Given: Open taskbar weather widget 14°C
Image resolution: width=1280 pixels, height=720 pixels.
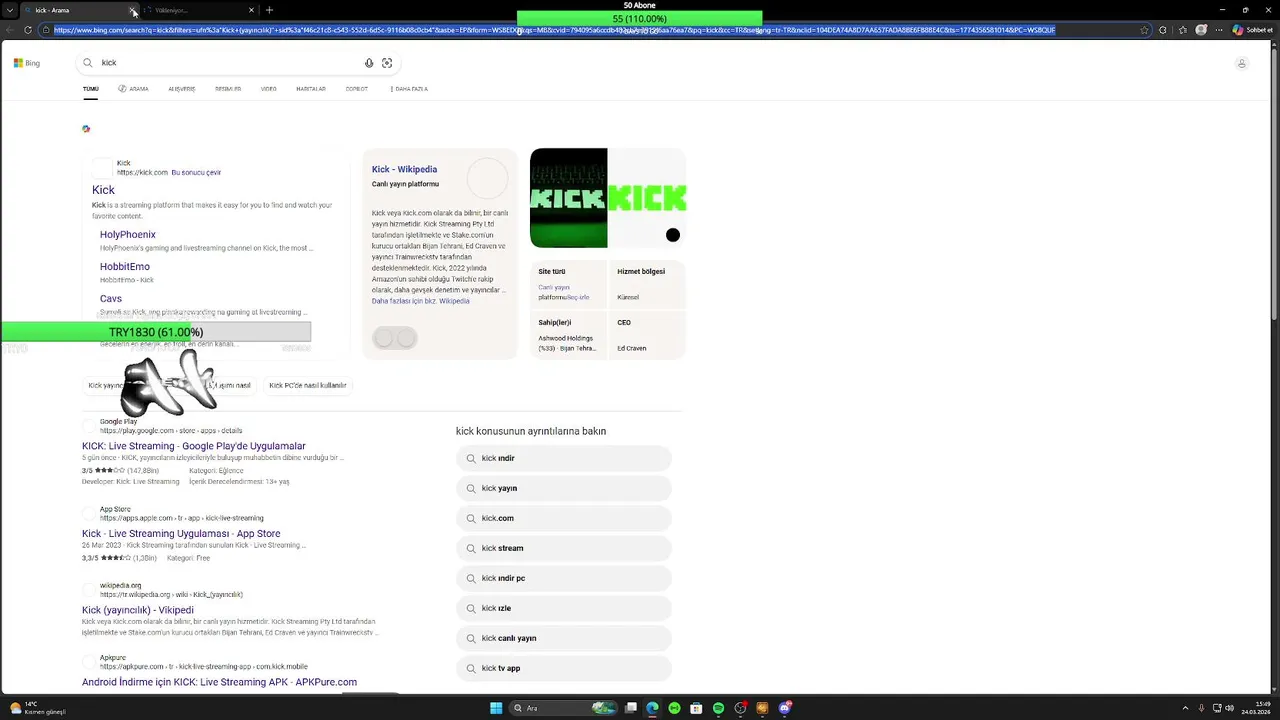Looking at the screenshot, I should (x=38, y=708).
